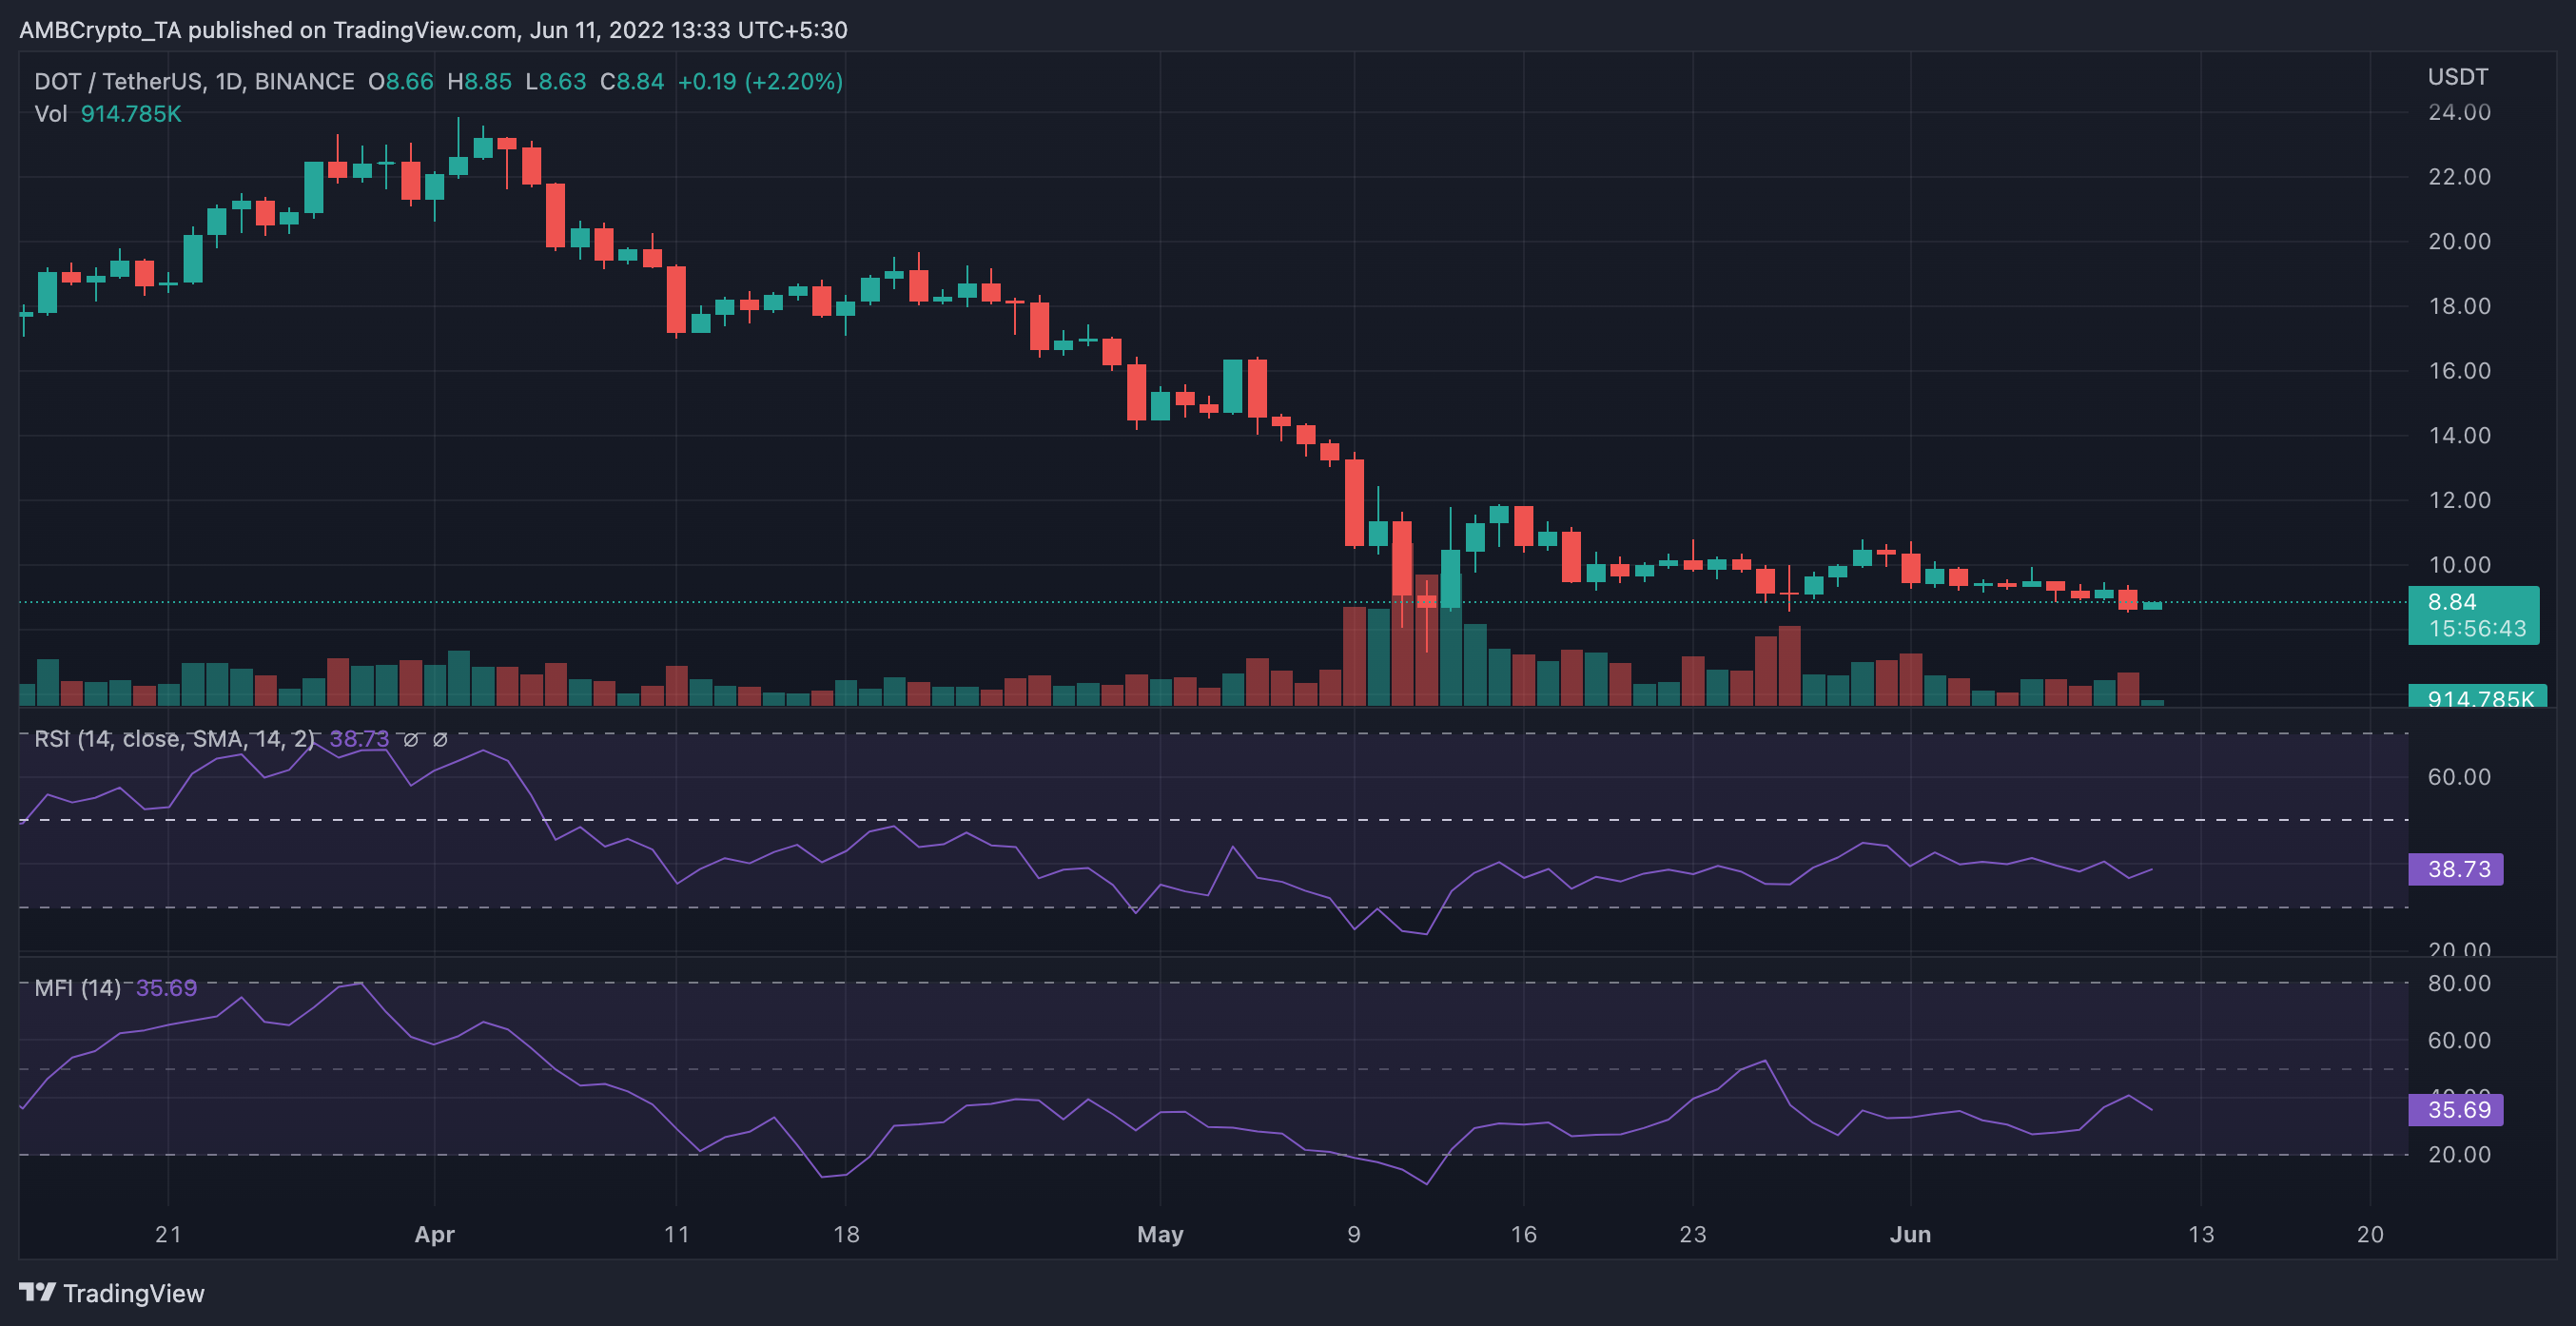
Task: Click the '13' date on time axis
Action: [2201, 1233]
